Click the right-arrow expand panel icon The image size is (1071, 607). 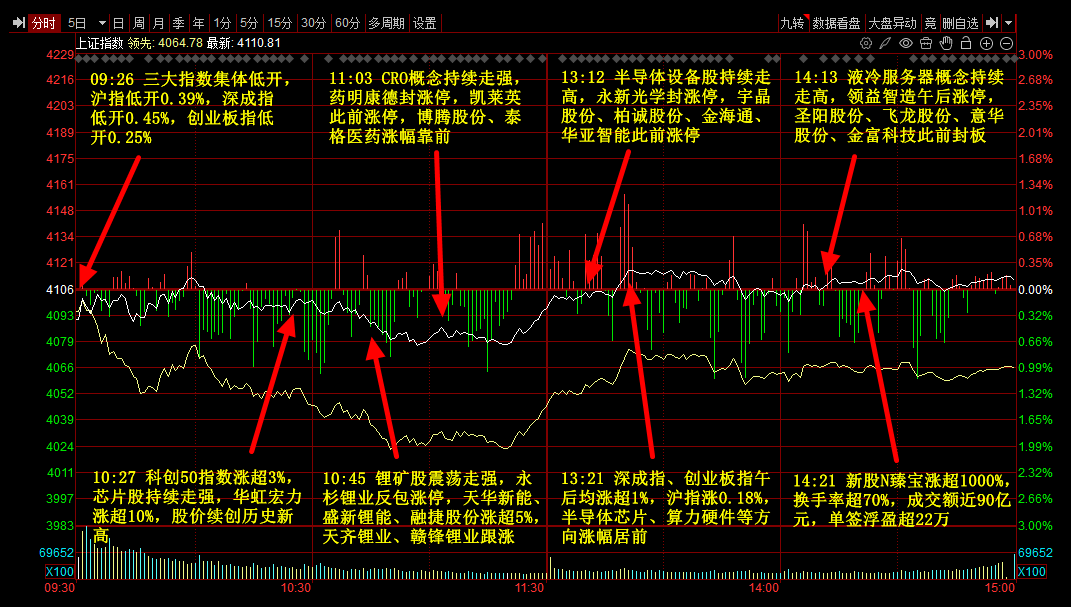click(992, 23)
